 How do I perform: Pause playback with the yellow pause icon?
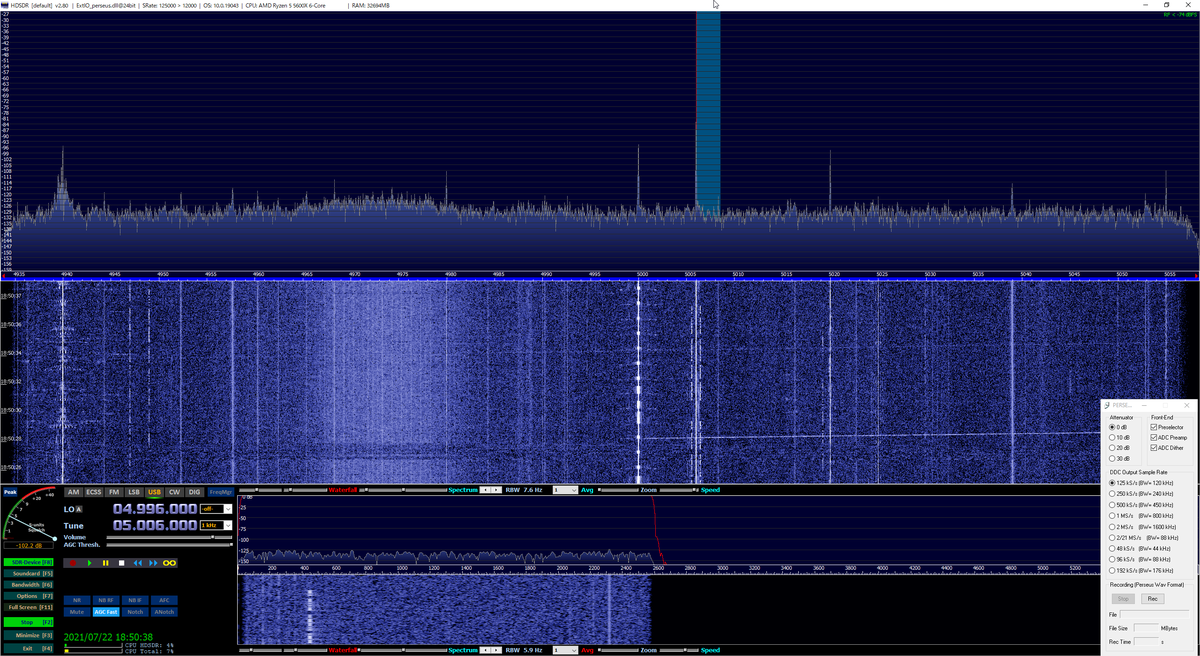tap(105, 563)
